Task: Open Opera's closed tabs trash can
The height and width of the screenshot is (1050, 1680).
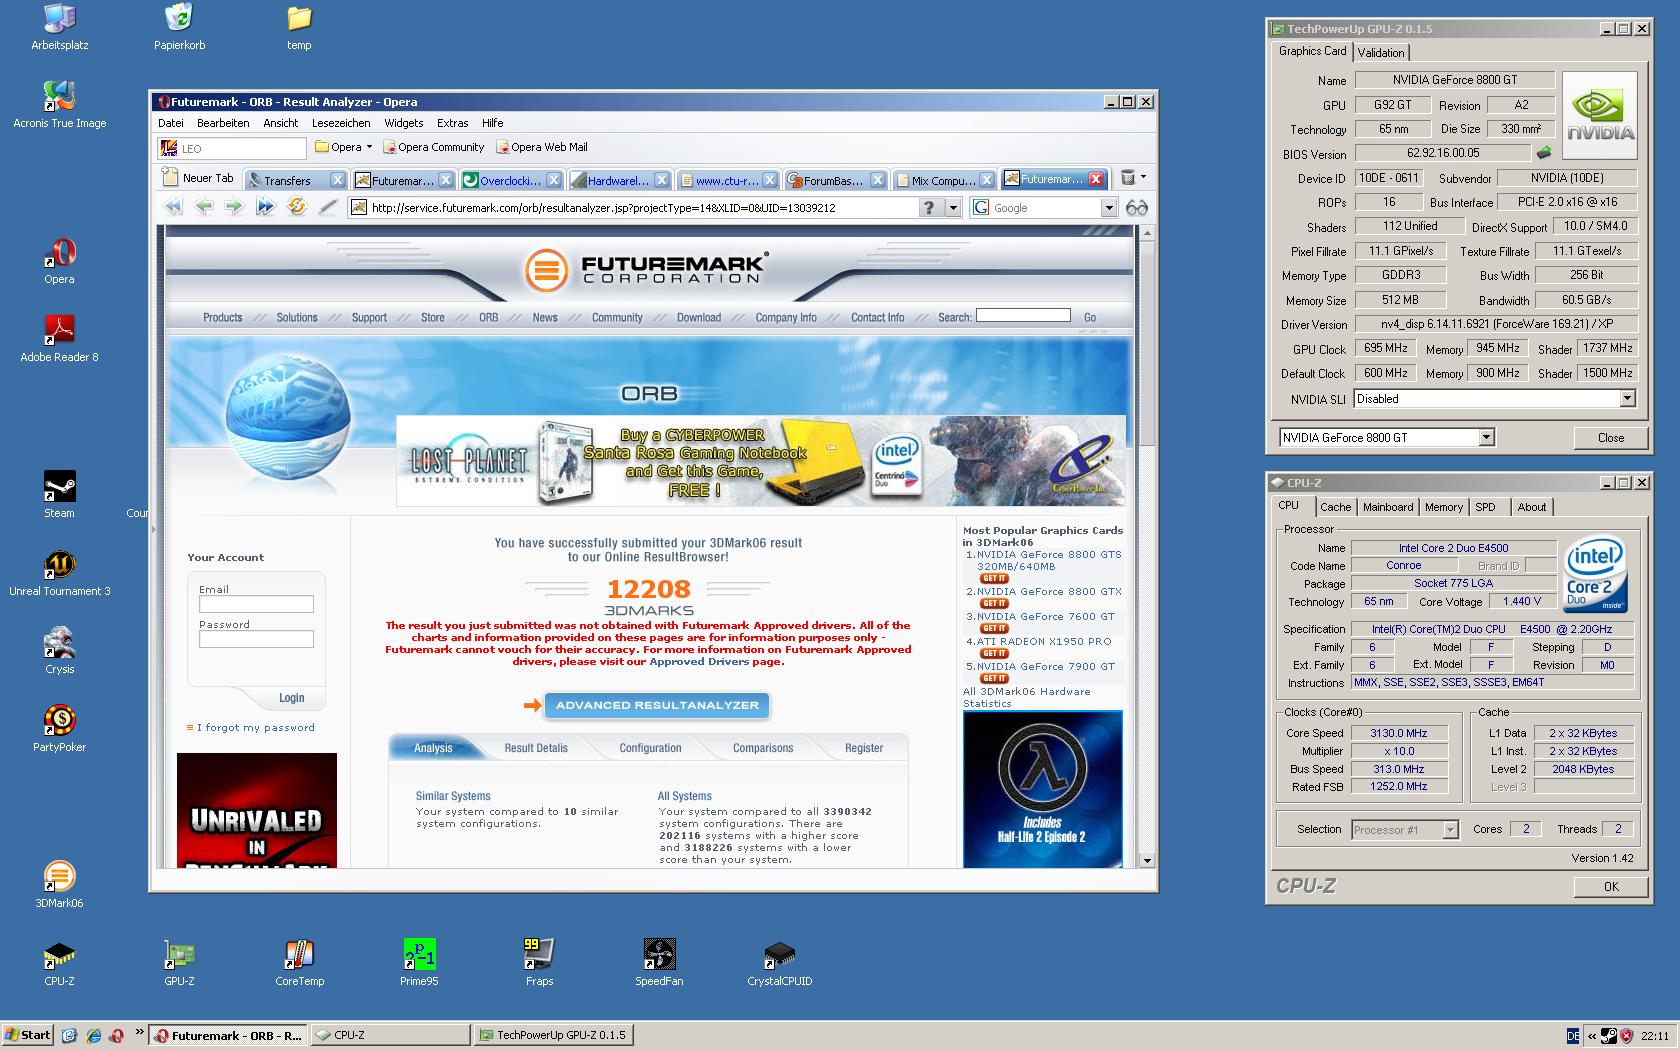Action: pos(1128,178)
